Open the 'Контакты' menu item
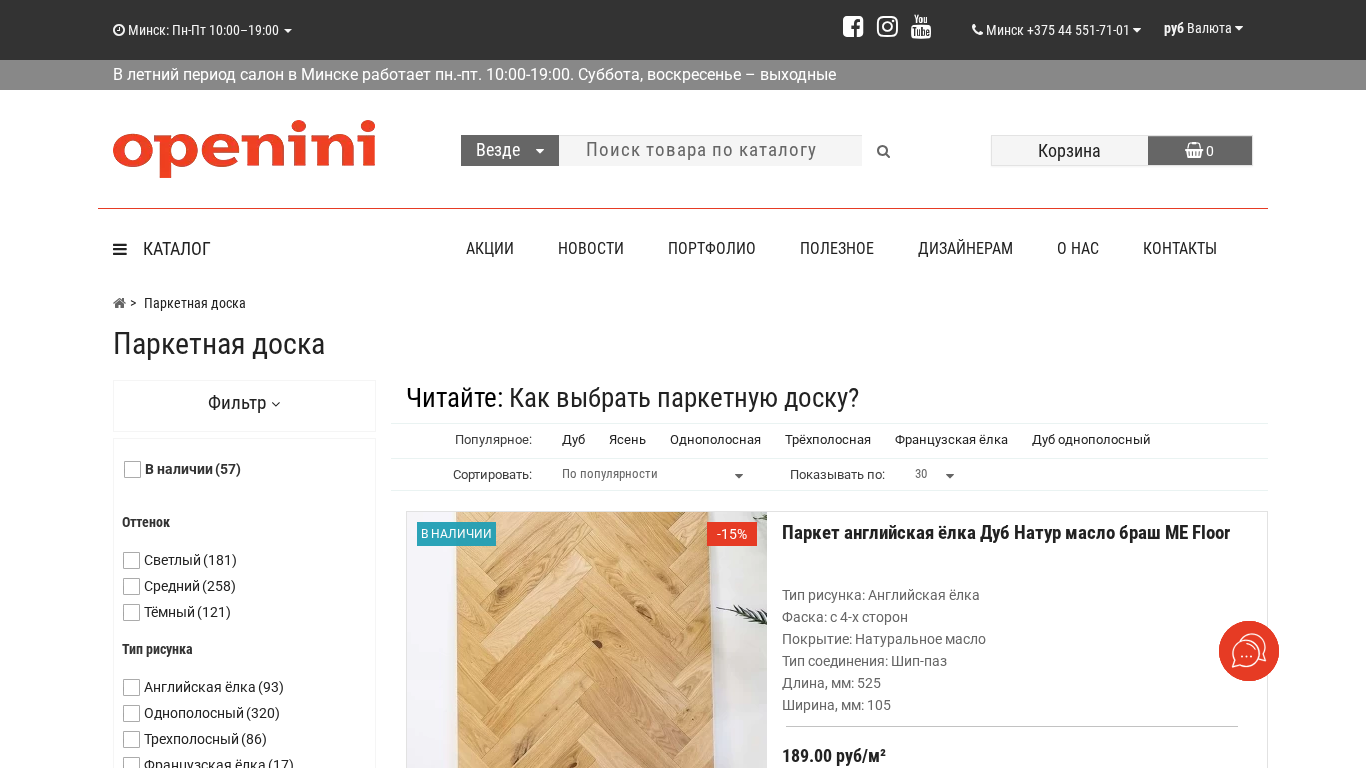Screen dimensions: 1366x768 (1180, 249)
